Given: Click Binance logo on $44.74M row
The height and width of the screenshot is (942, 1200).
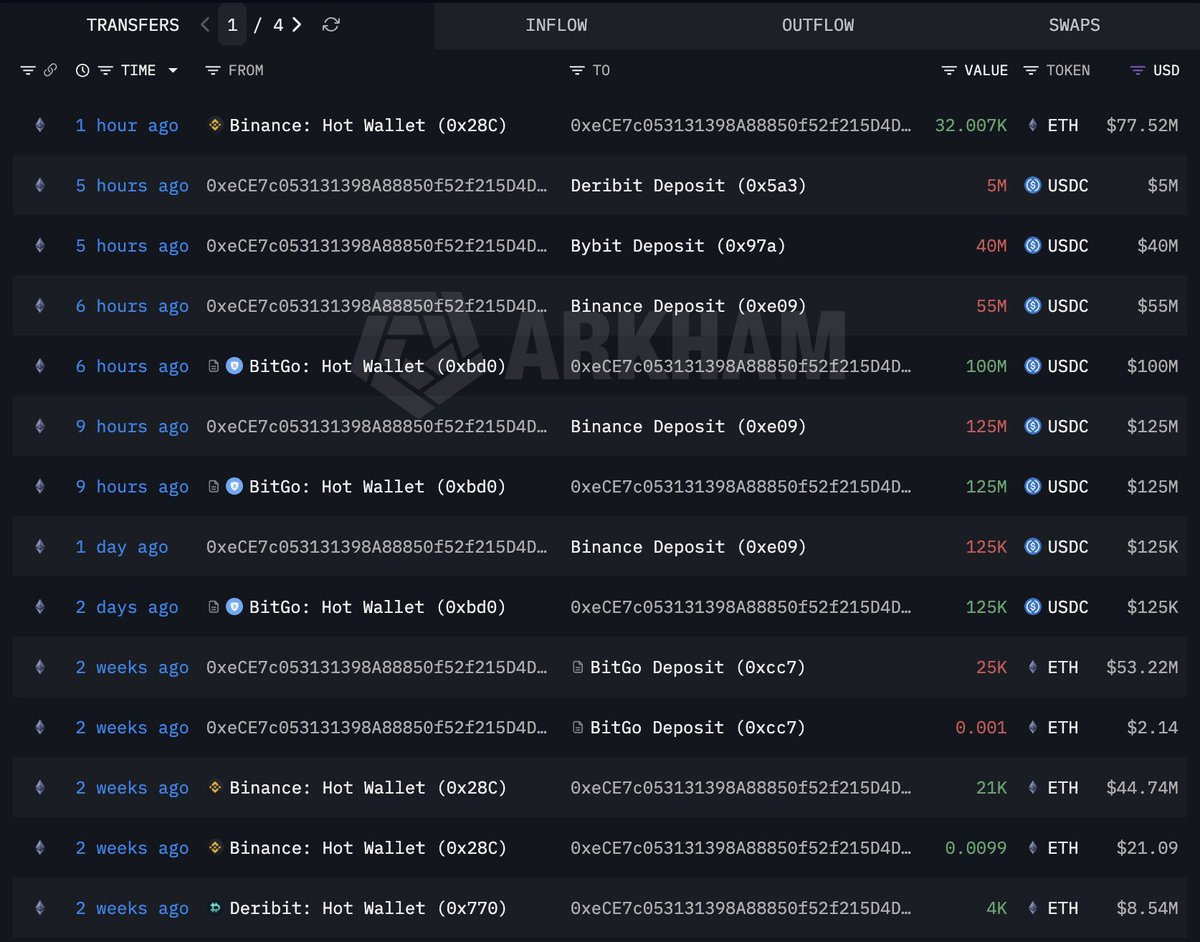Looking at the screenshot, I should 214,788.
